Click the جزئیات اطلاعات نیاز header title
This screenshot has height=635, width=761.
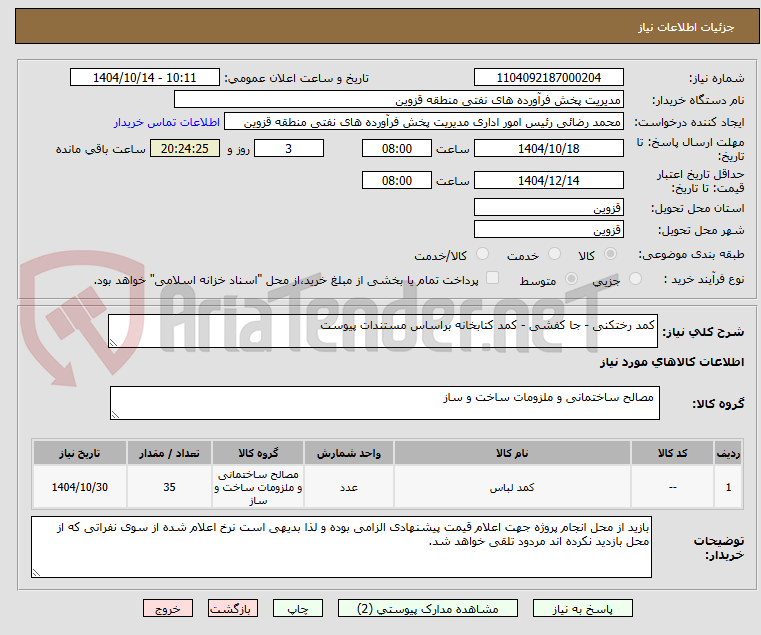click(x=686, y=27)
